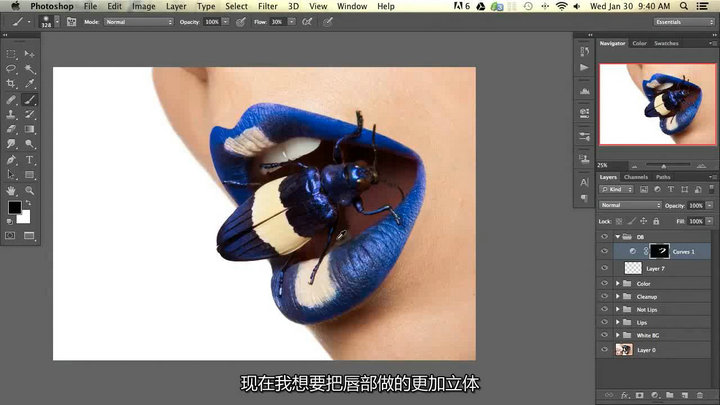Select the Brush tool
Viewport: 720px width, 405px height.
click(x=29, y=100)
